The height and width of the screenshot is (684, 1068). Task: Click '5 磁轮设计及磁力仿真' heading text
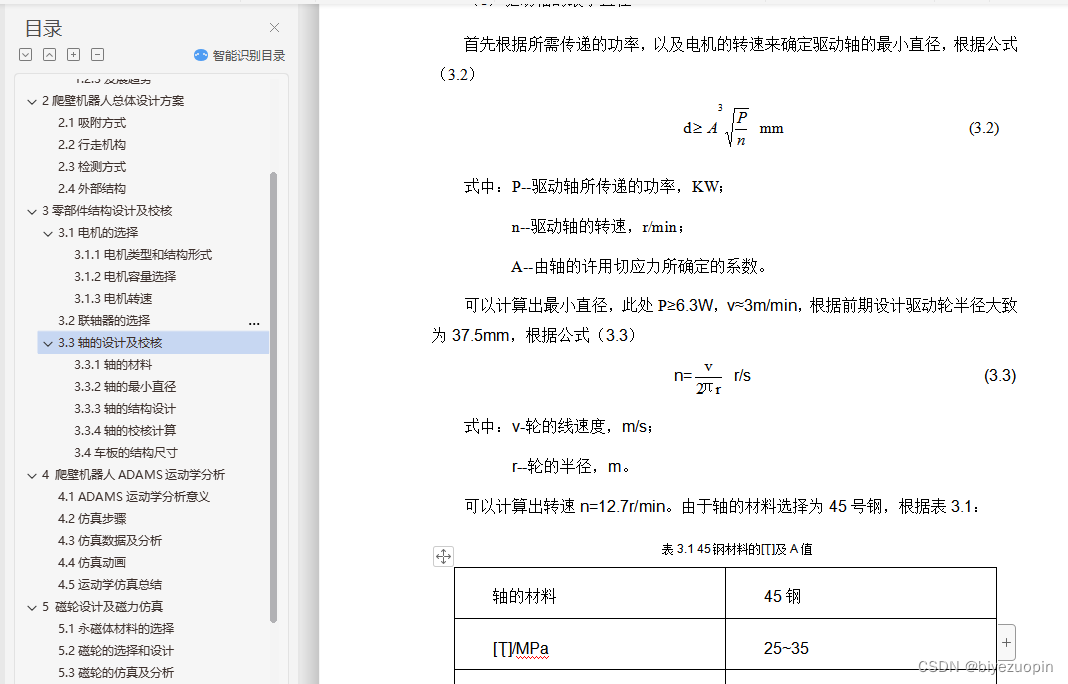(102, 606)
